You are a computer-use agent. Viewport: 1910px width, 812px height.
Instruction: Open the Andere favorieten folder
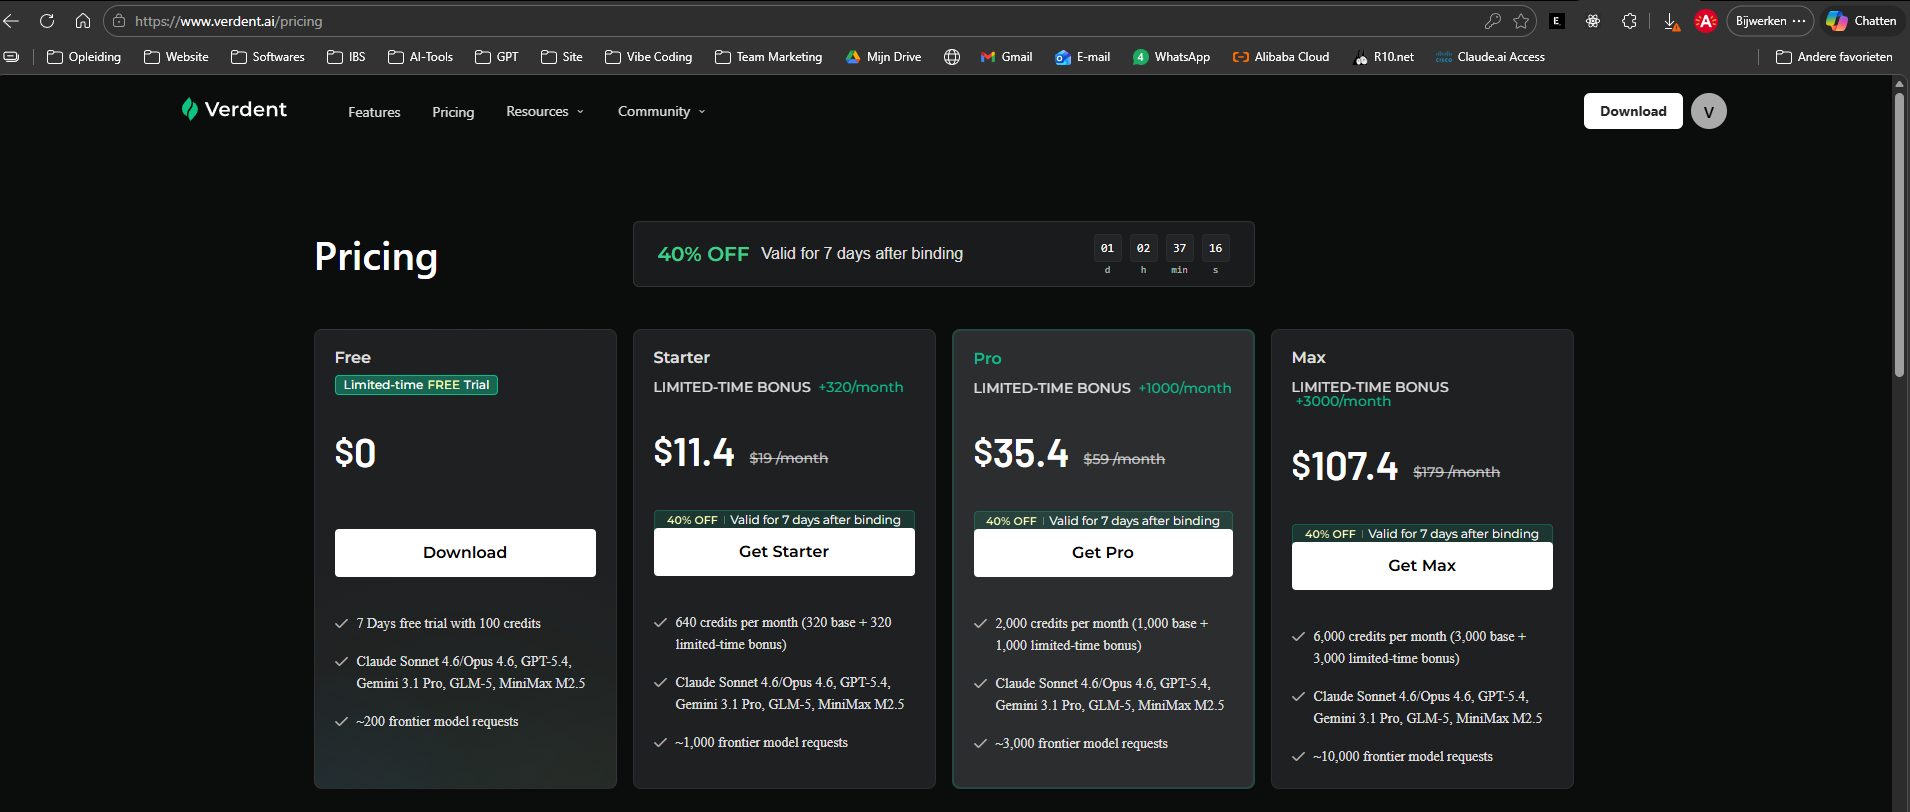(1834, 57)
